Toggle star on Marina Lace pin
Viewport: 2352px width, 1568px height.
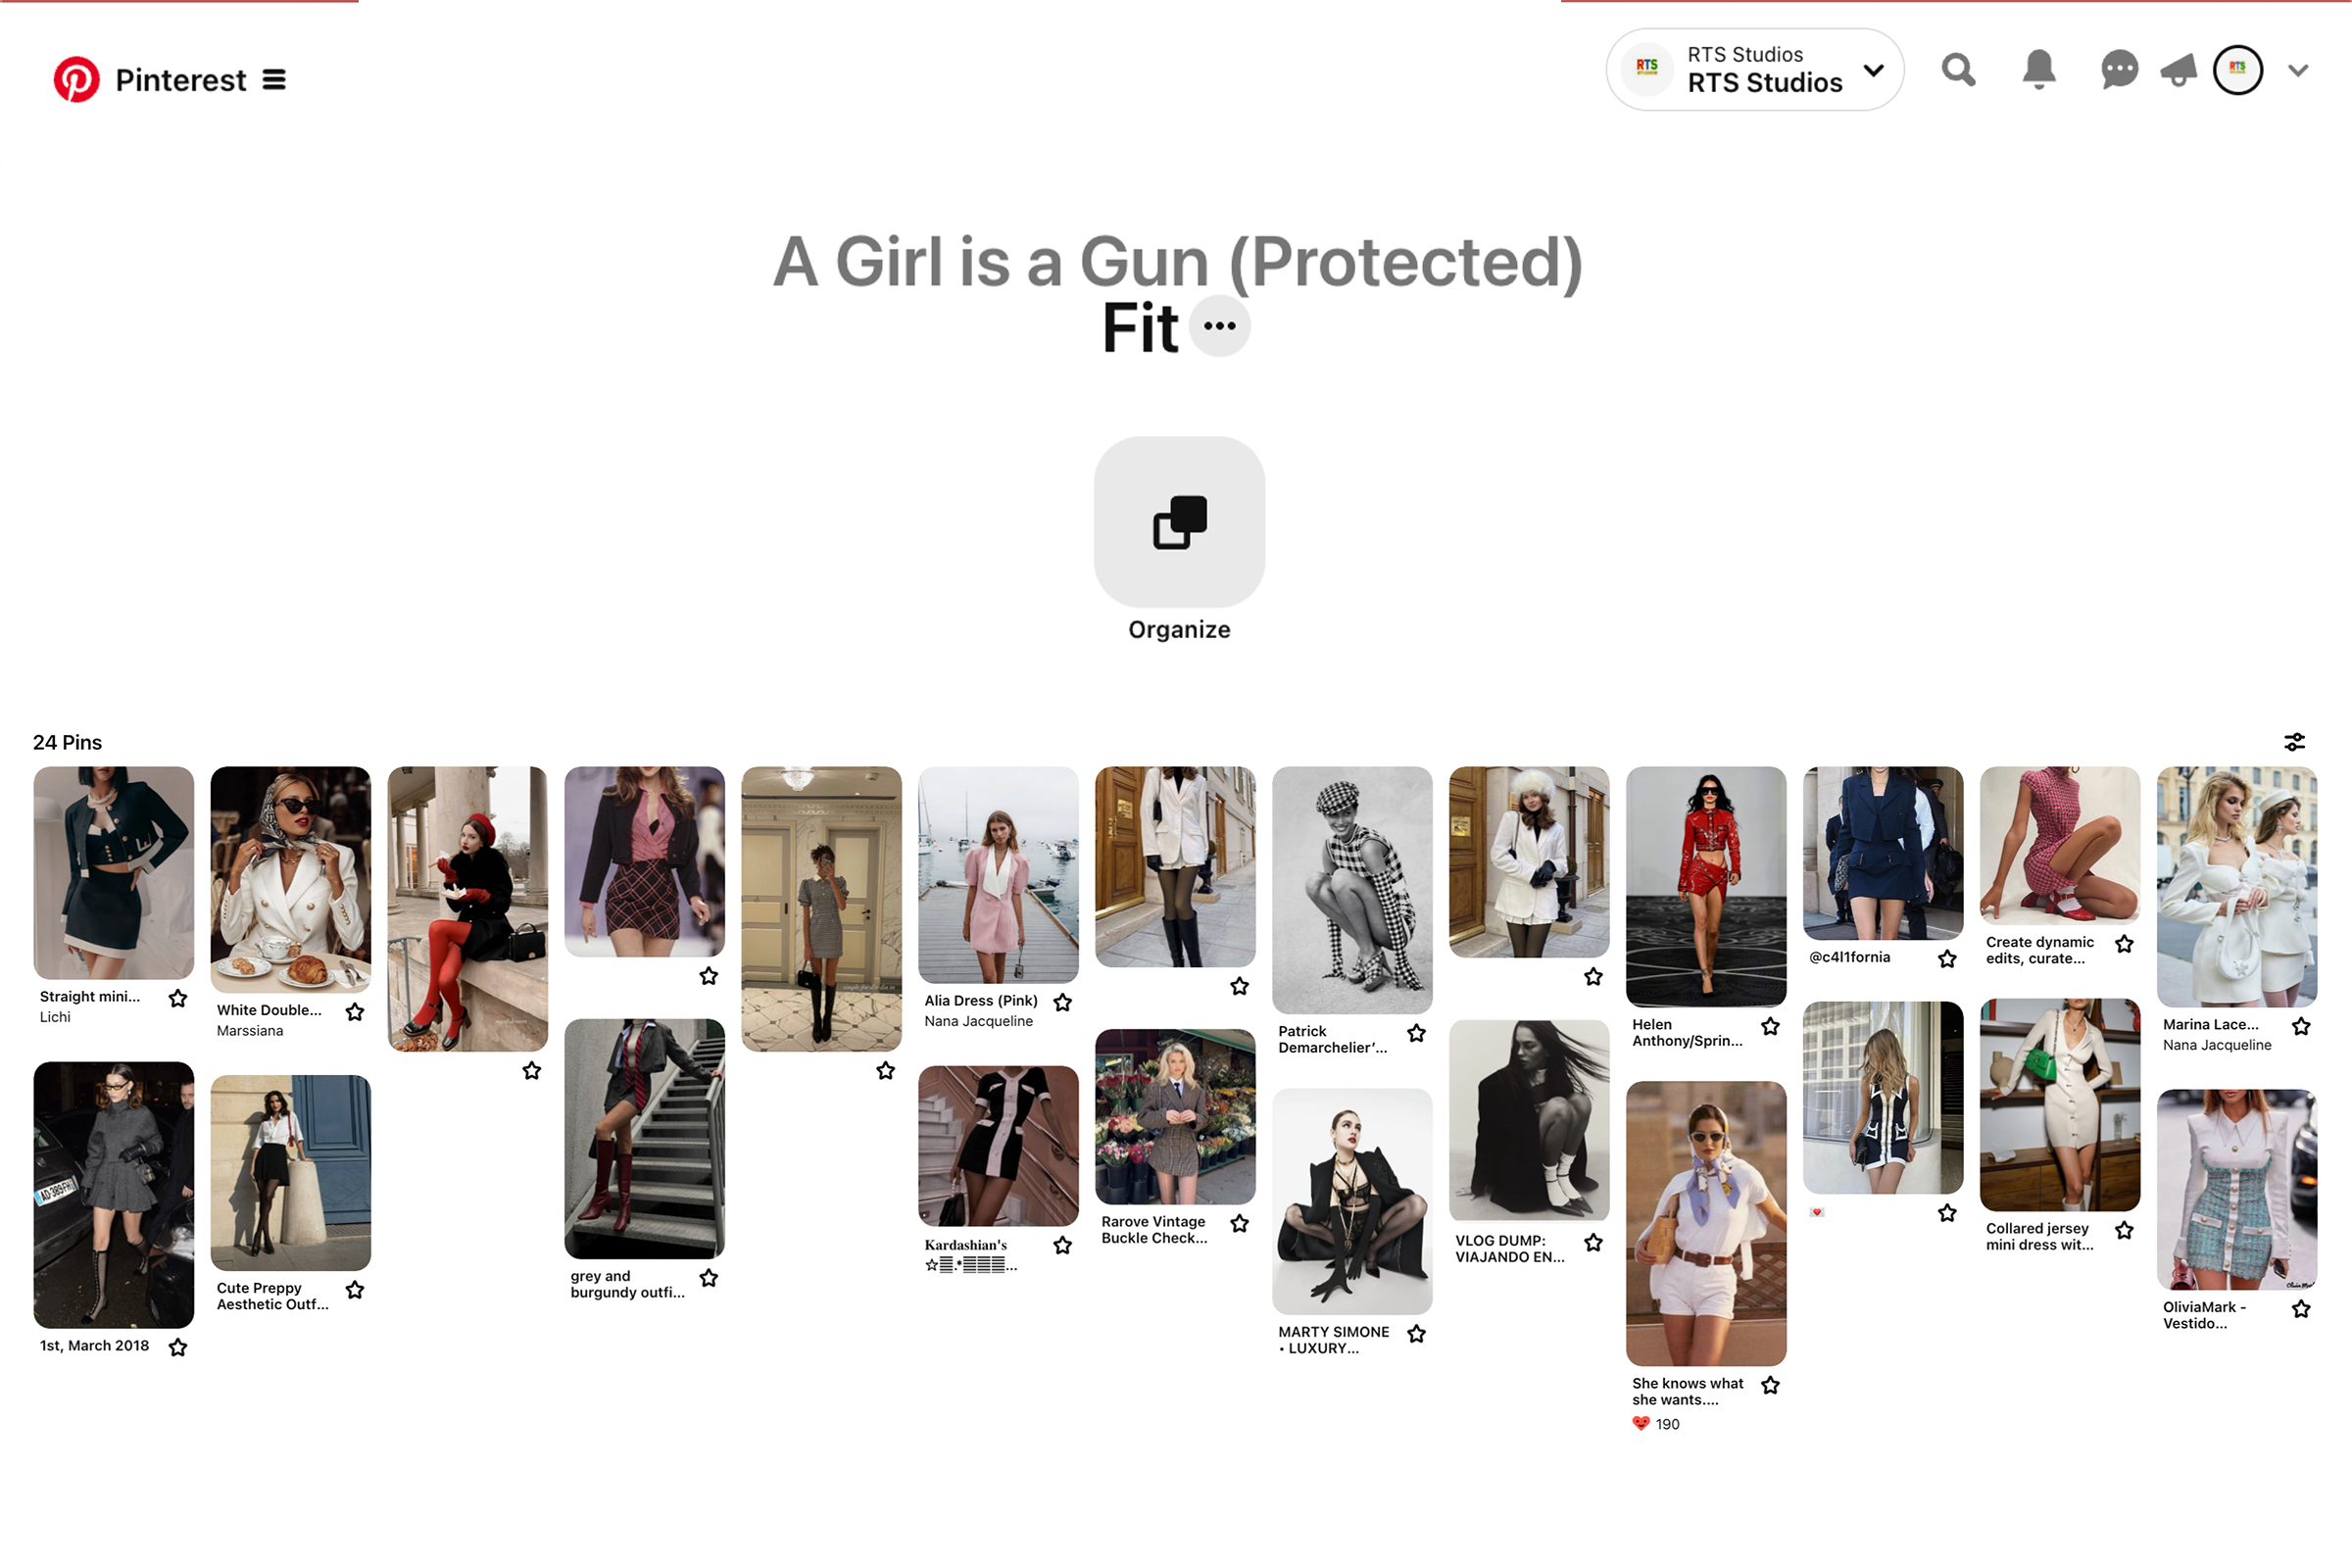click(x=2301, y=1026)
